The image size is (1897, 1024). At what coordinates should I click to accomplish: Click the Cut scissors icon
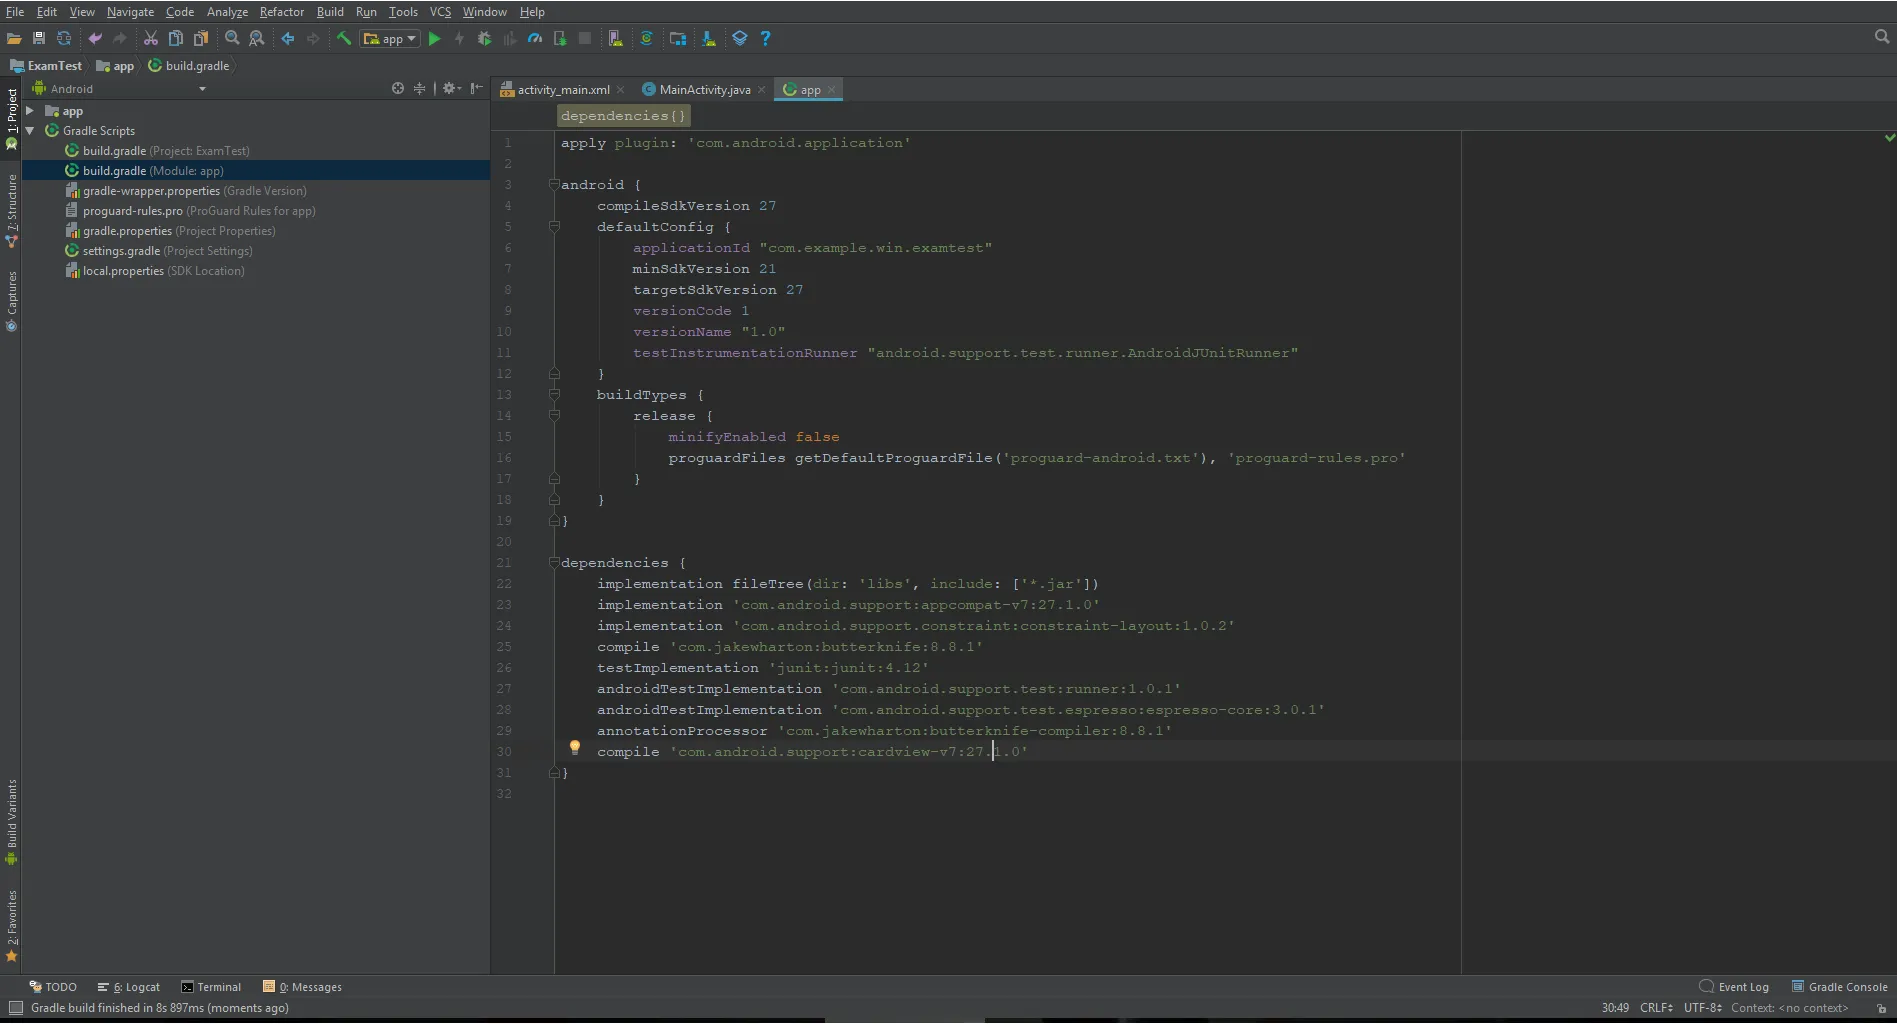tap(150, 39)
